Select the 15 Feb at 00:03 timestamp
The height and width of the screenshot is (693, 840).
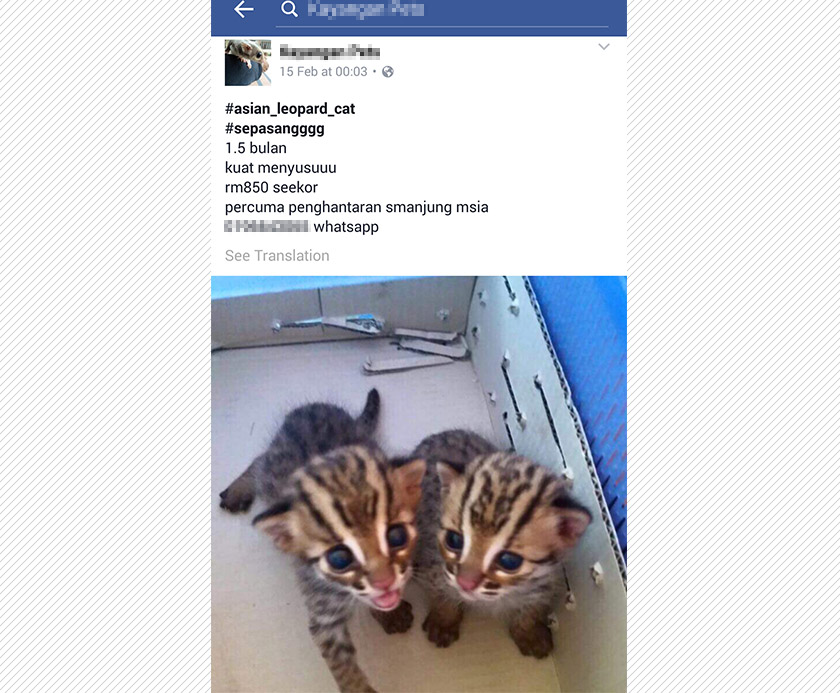click(x=324, y=72)
